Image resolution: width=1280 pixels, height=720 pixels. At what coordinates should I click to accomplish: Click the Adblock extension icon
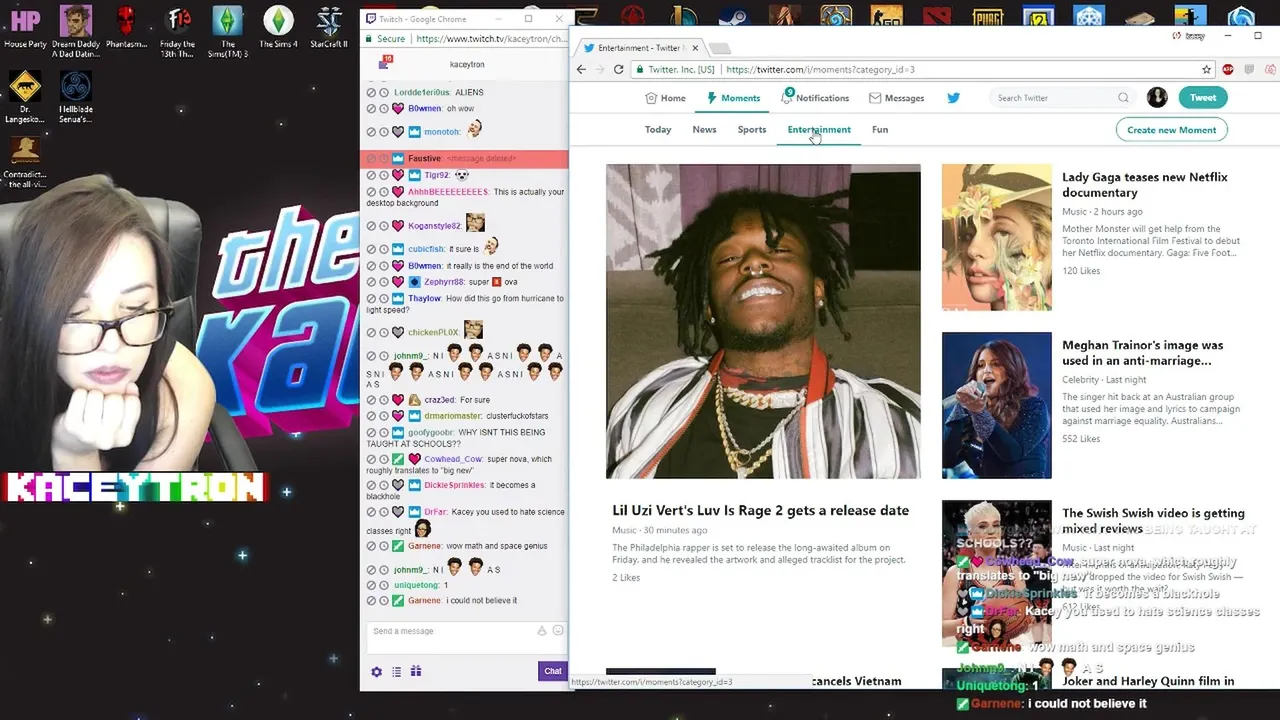click(1227, 69)
